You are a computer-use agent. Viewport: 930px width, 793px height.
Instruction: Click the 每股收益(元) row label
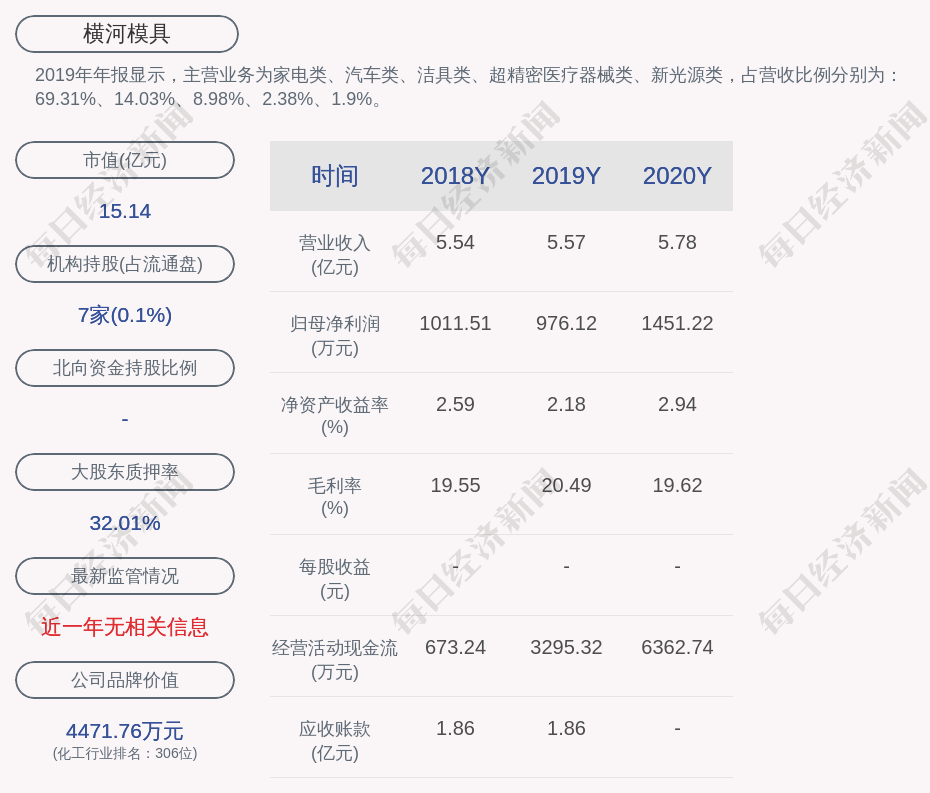point(335,579)
